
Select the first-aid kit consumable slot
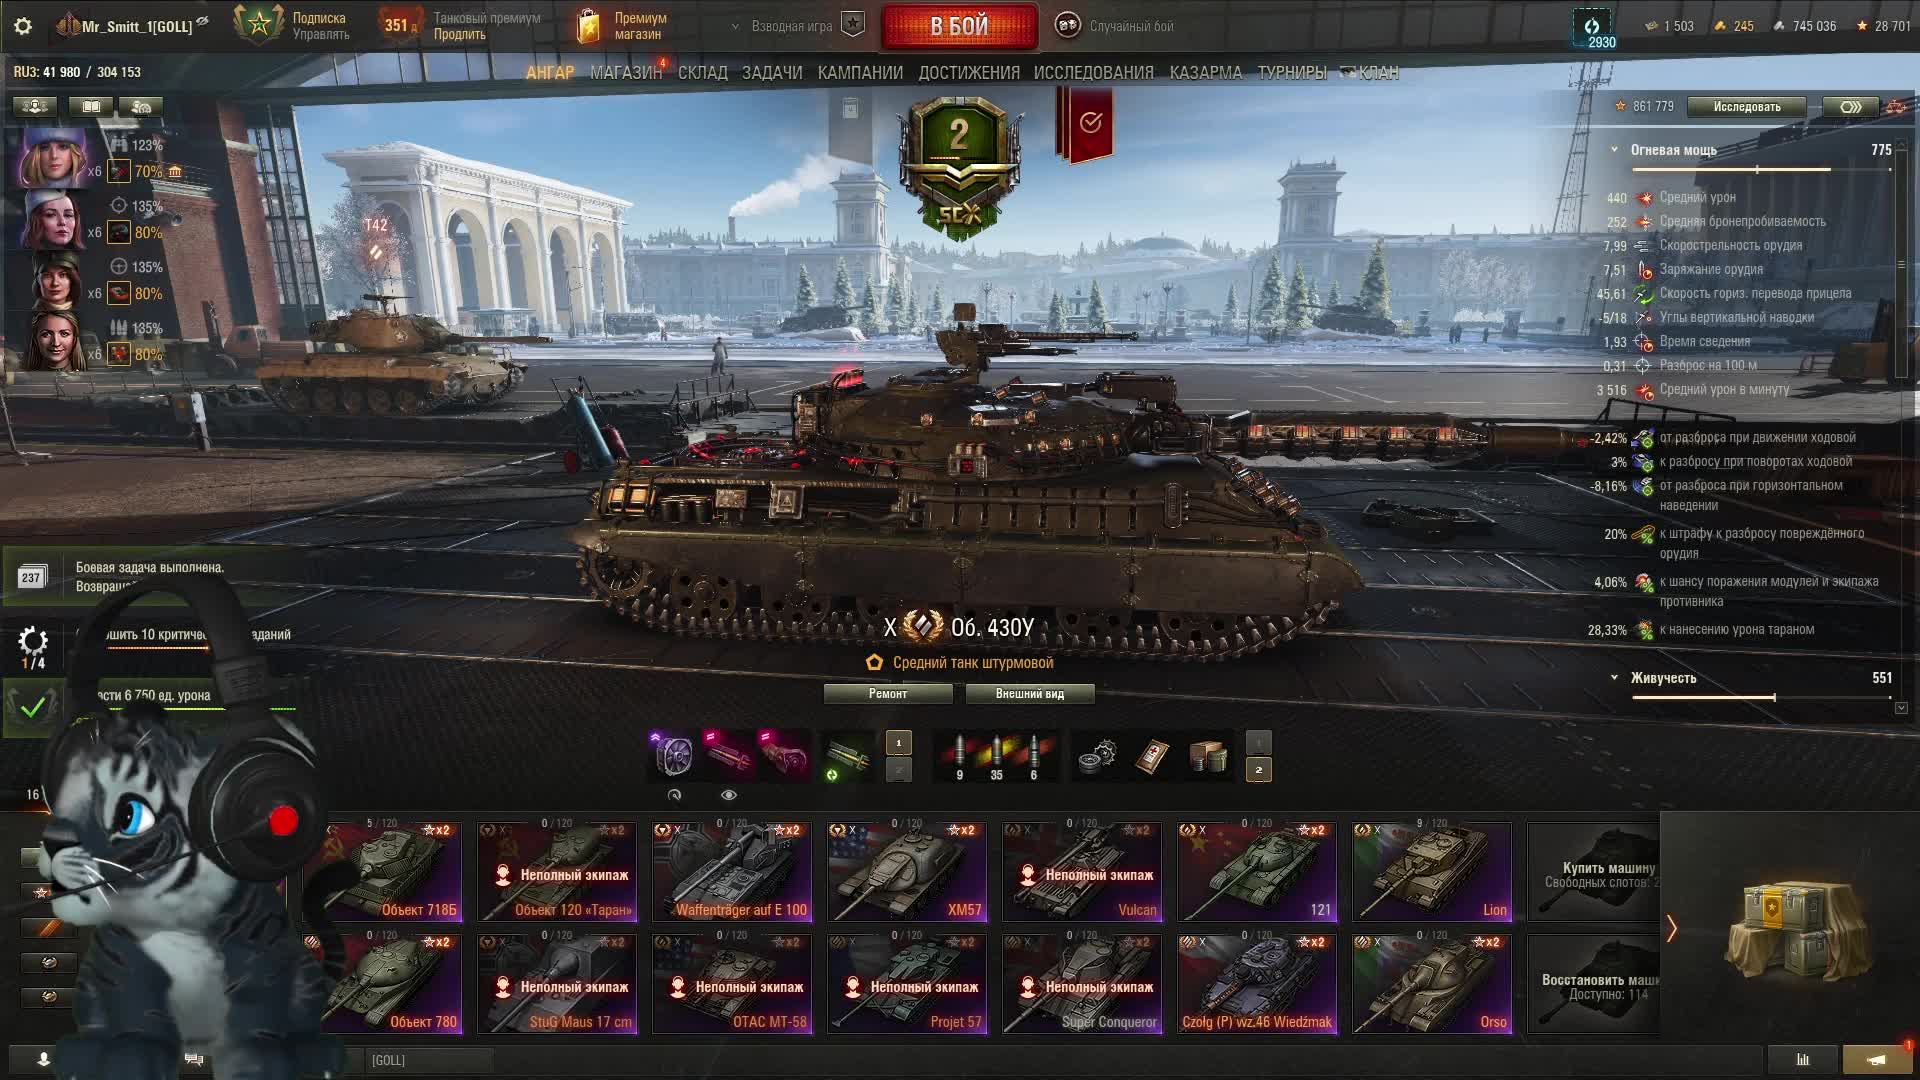[1153, 757]
